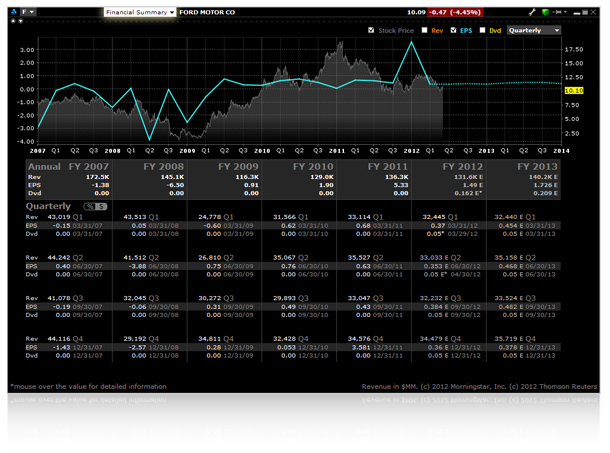Click the blue logo icon in title bar
Image resolution: width=610 pixels, height=453 pixels.
14,12
